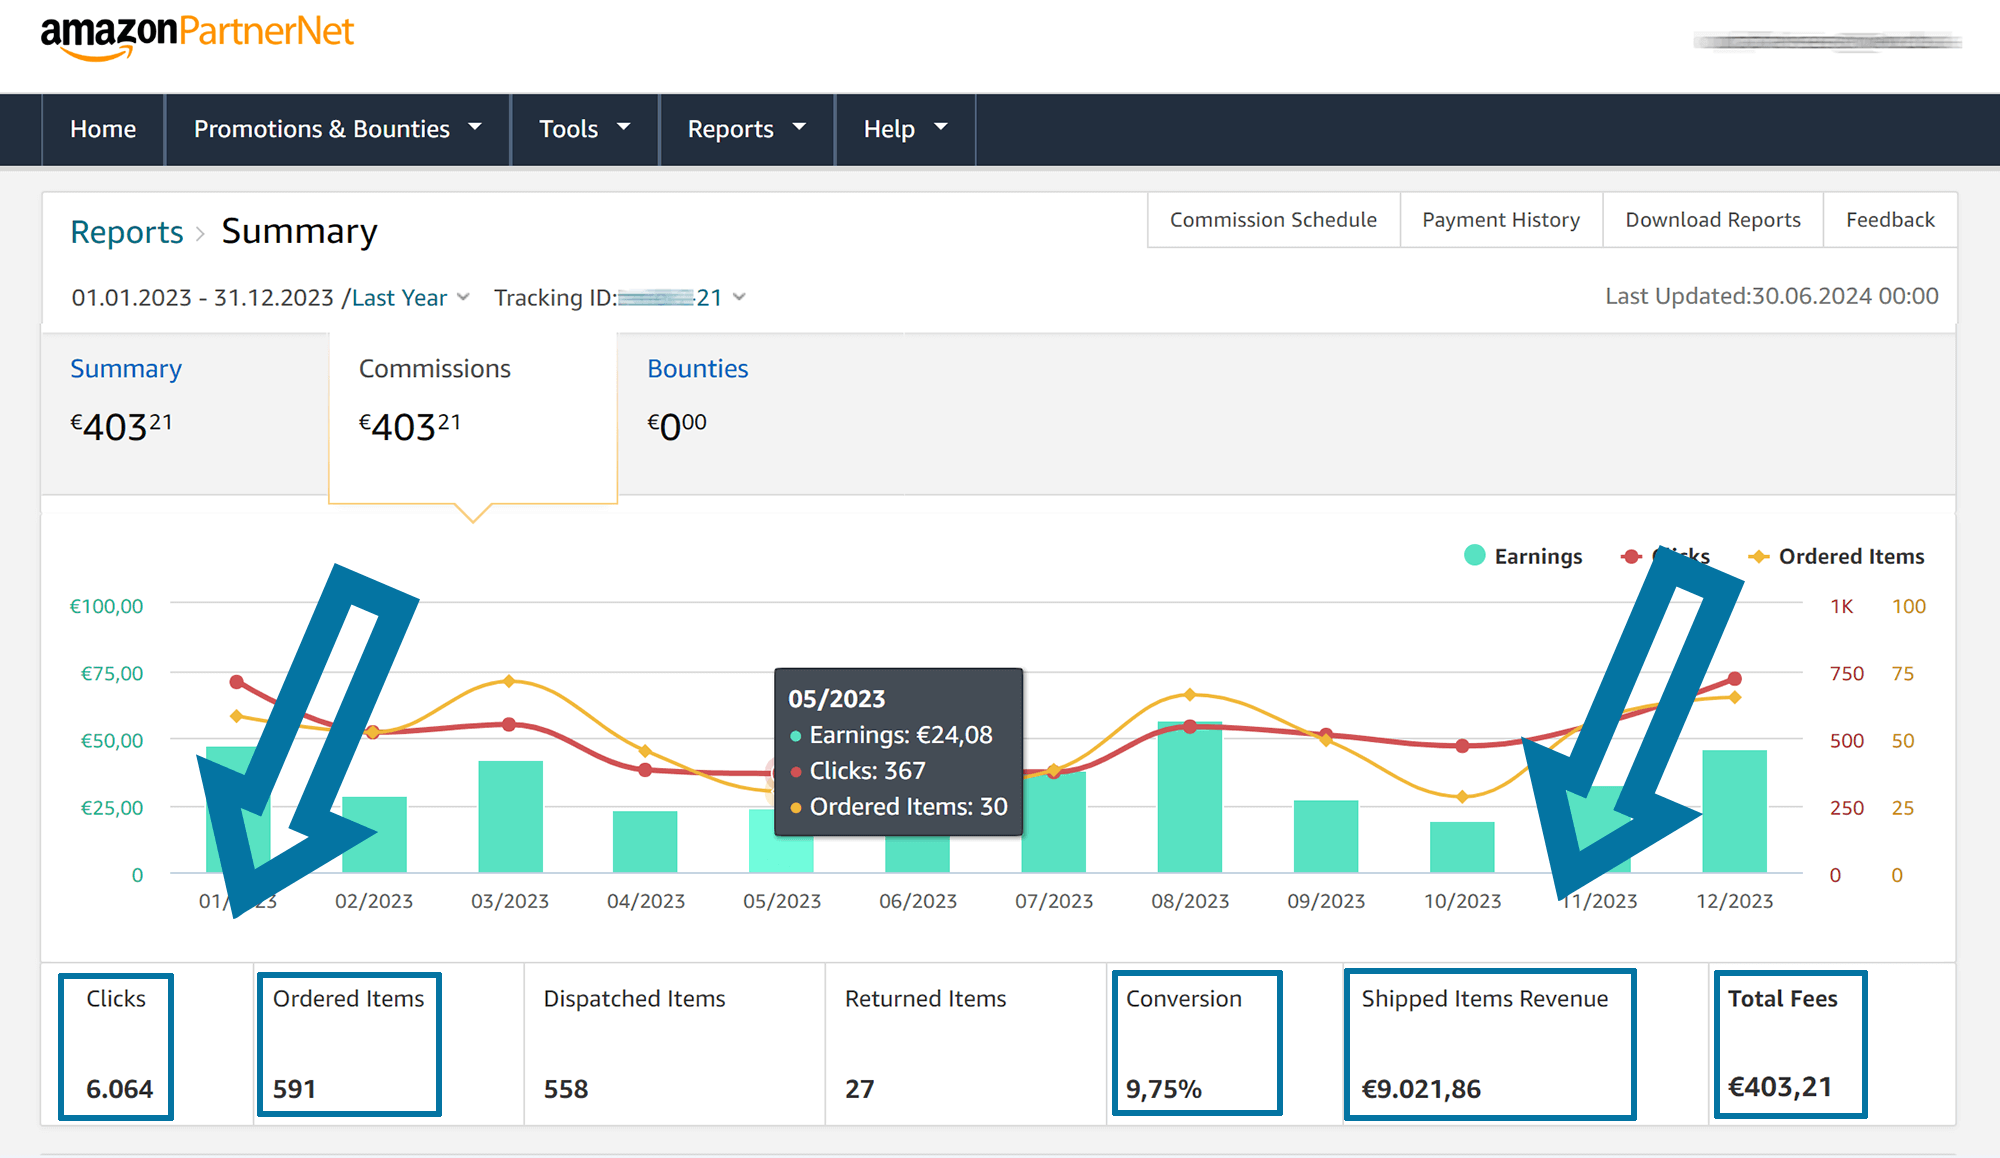Select the Tracking ID value ending 21
The width and height of the screenshot is (2000, 1158).
[x=670, y=298]
